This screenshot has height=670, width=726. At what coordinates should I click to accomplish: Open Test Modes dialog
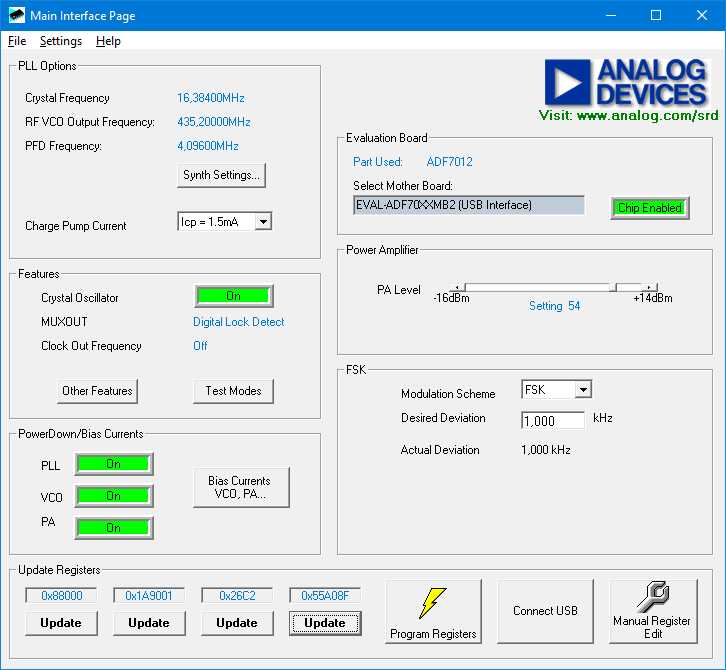[233, 391]
